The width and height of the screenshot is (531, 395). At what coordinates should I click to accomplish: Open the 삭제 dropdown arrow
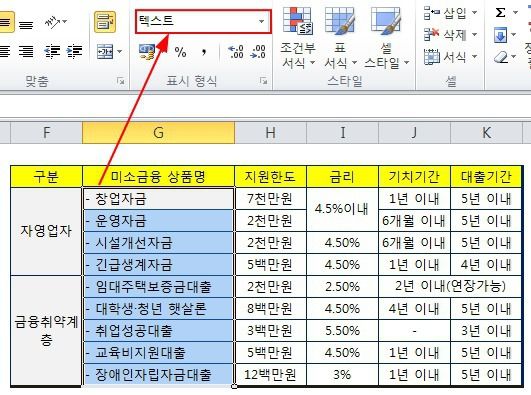474,35
